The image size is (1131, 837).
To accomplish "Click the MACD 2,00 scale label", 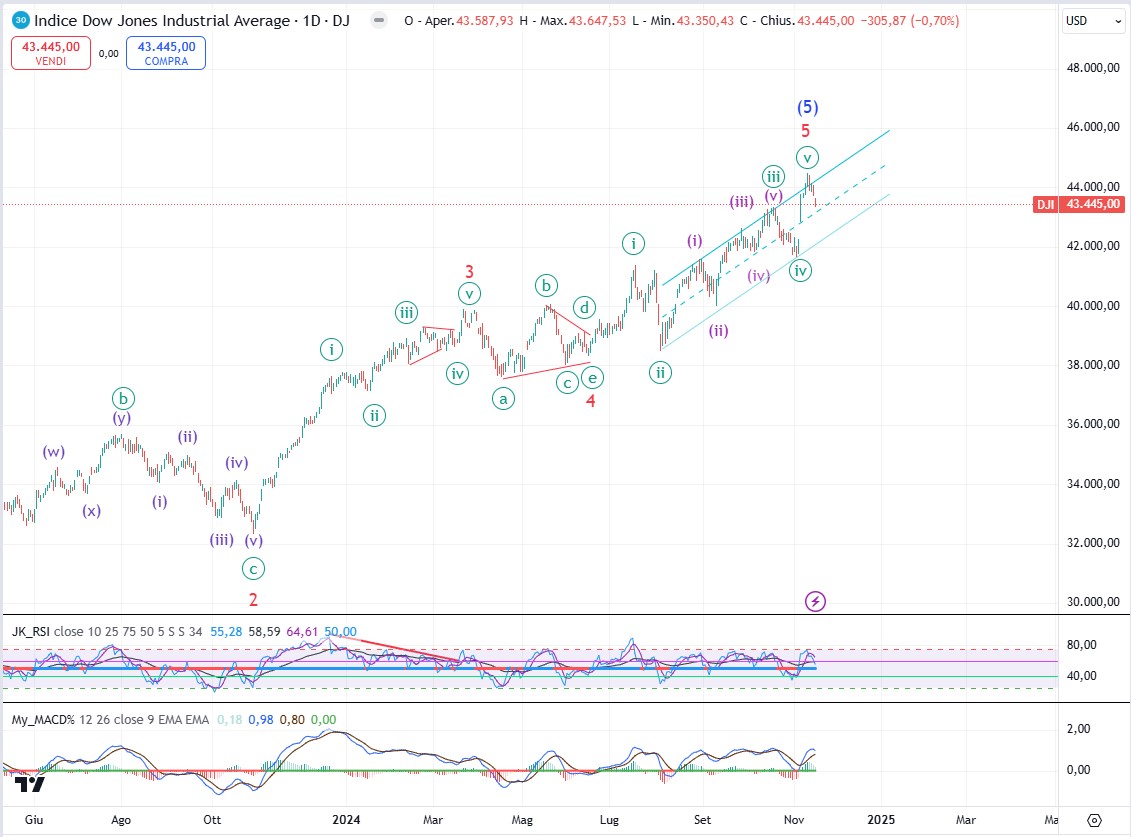I will (1078, 729).
